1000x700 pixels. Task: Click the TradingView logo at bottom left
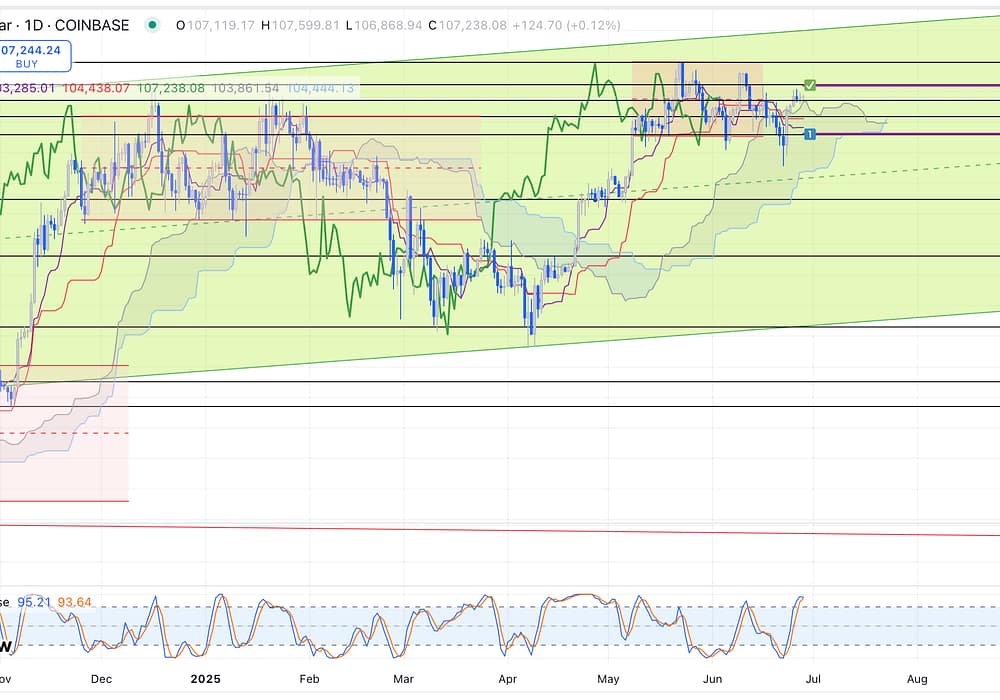pyautogui.click(x=8, y=648)
